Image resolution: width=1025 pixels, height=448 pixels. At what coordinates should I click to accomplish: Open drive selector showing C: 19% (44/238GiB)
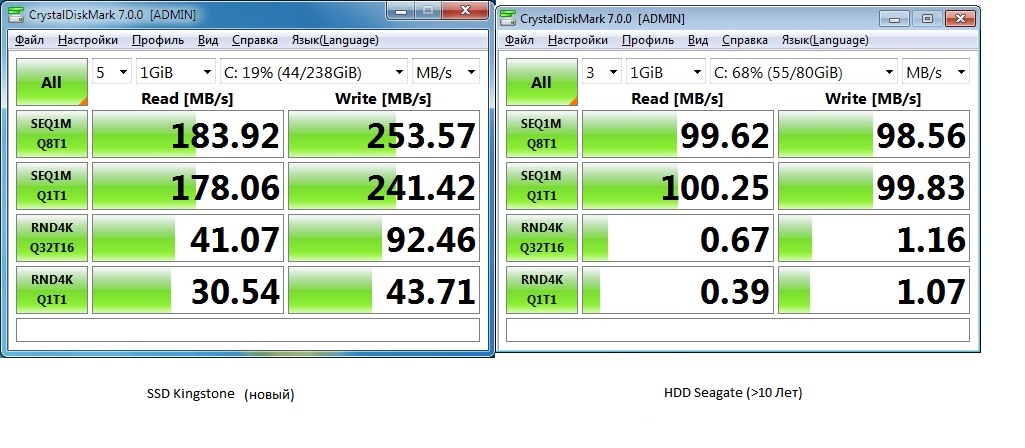314,72
